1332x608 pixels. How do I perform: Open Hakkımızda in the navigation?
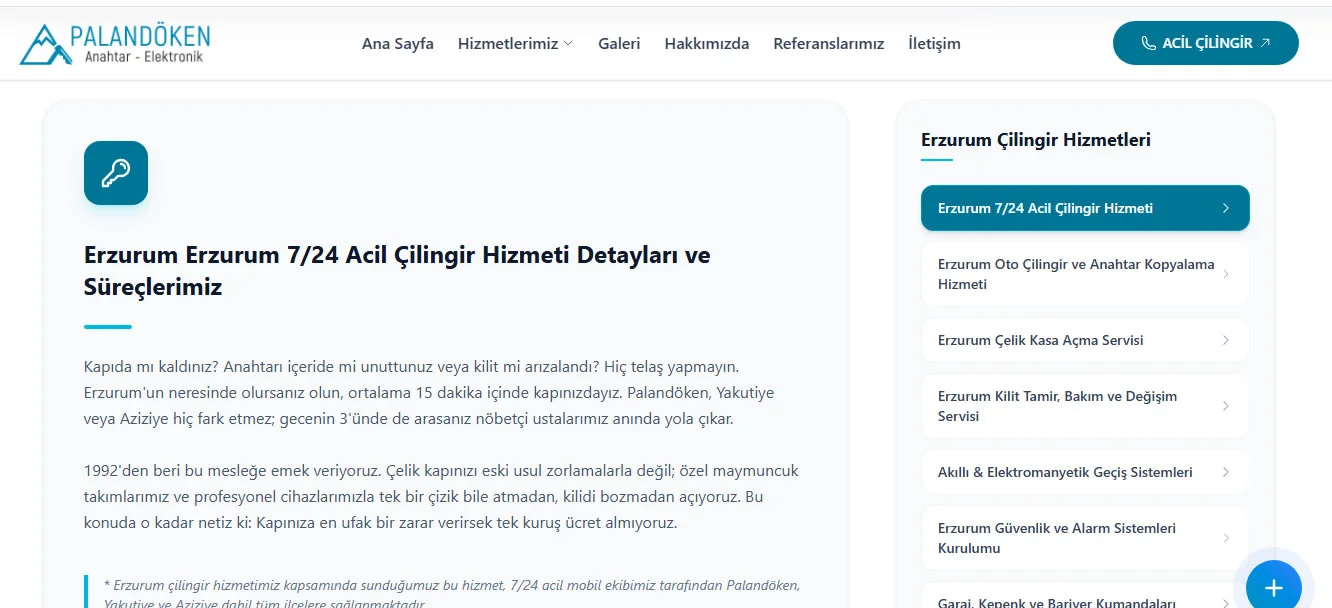(707, 44)
